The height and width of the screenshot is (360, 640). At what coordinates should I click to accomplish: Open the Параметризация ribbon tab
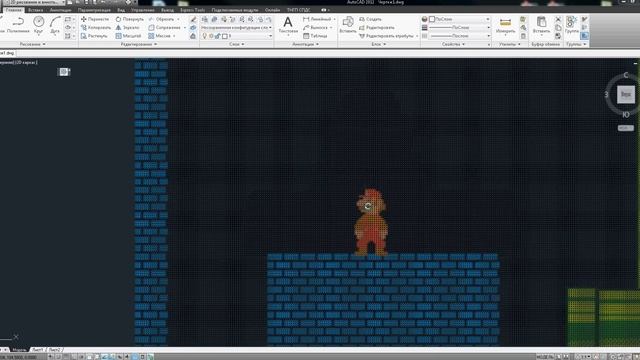point(94,10)
